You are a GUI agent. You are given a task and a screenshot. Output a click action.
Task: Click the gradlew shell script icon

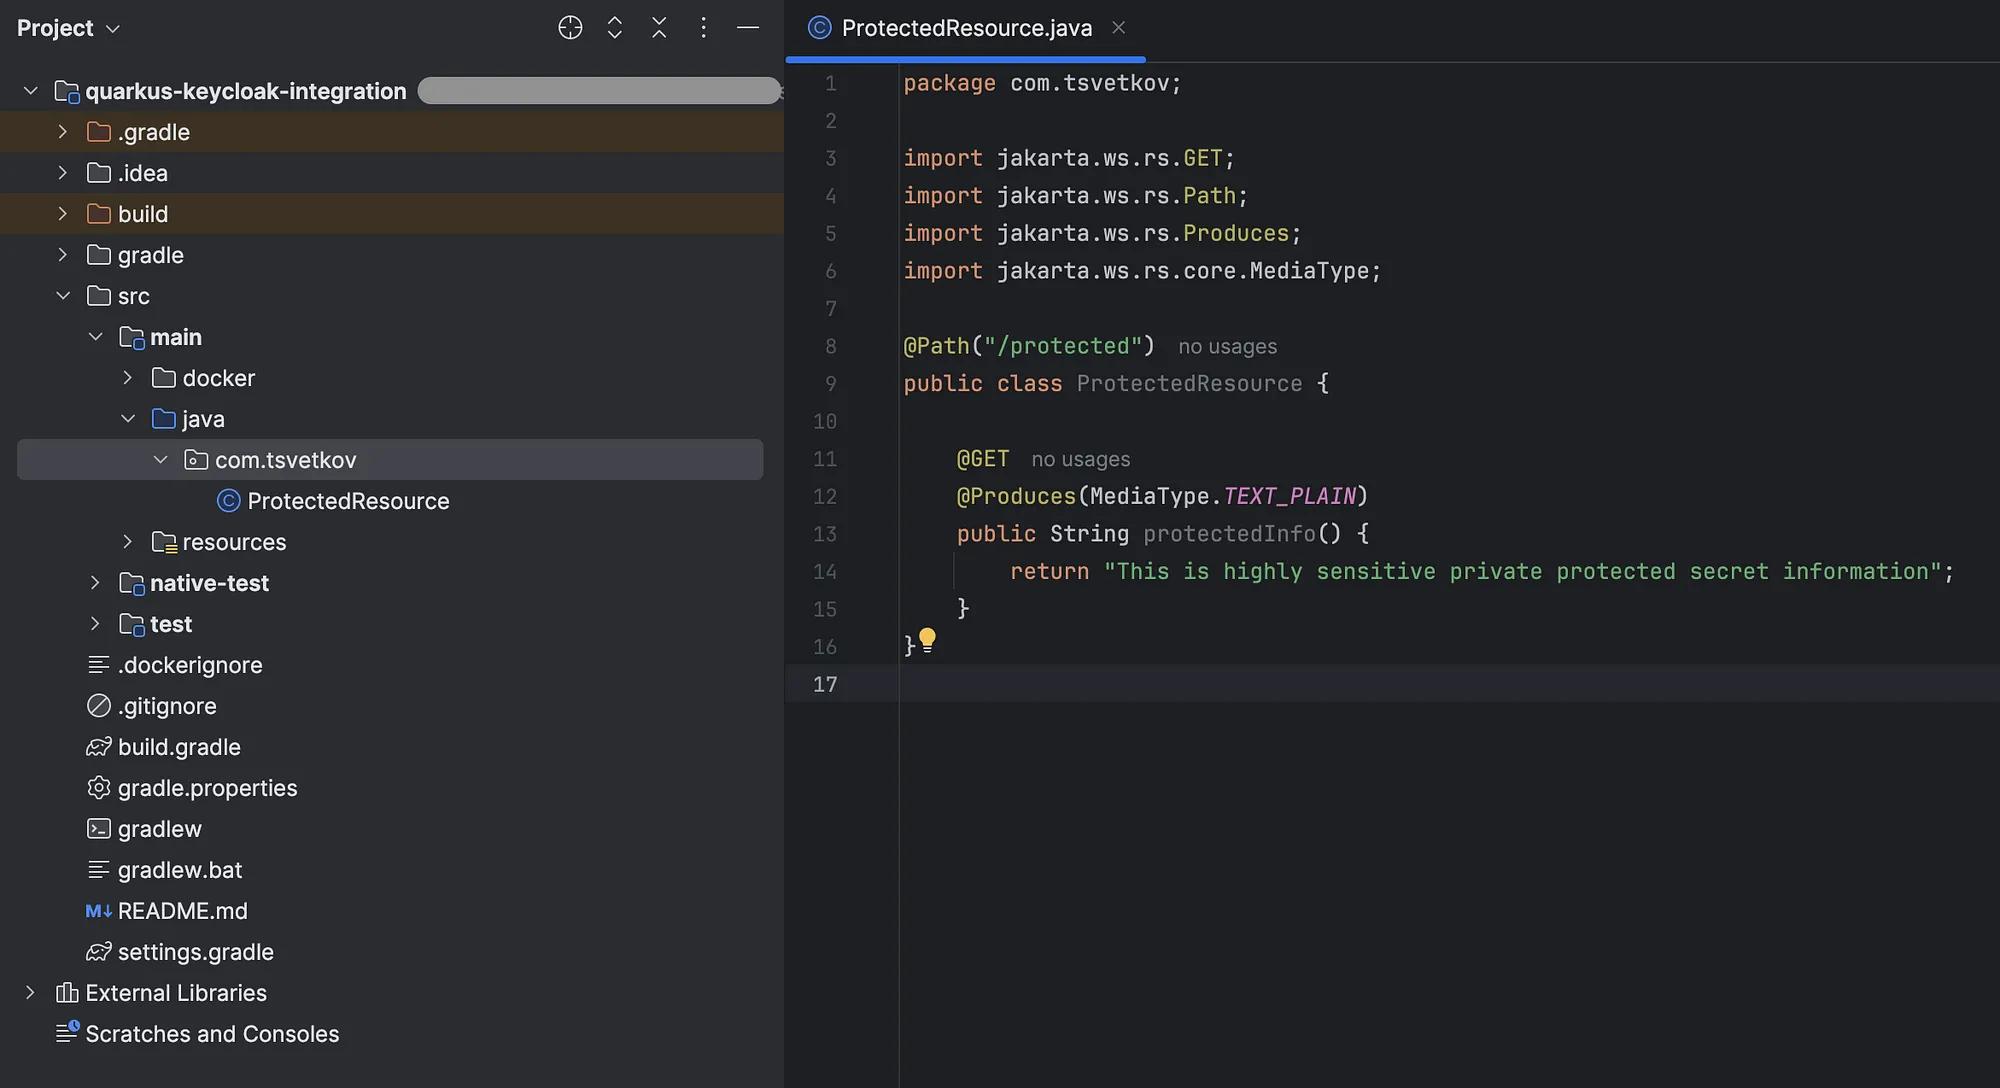pos(98,829)
